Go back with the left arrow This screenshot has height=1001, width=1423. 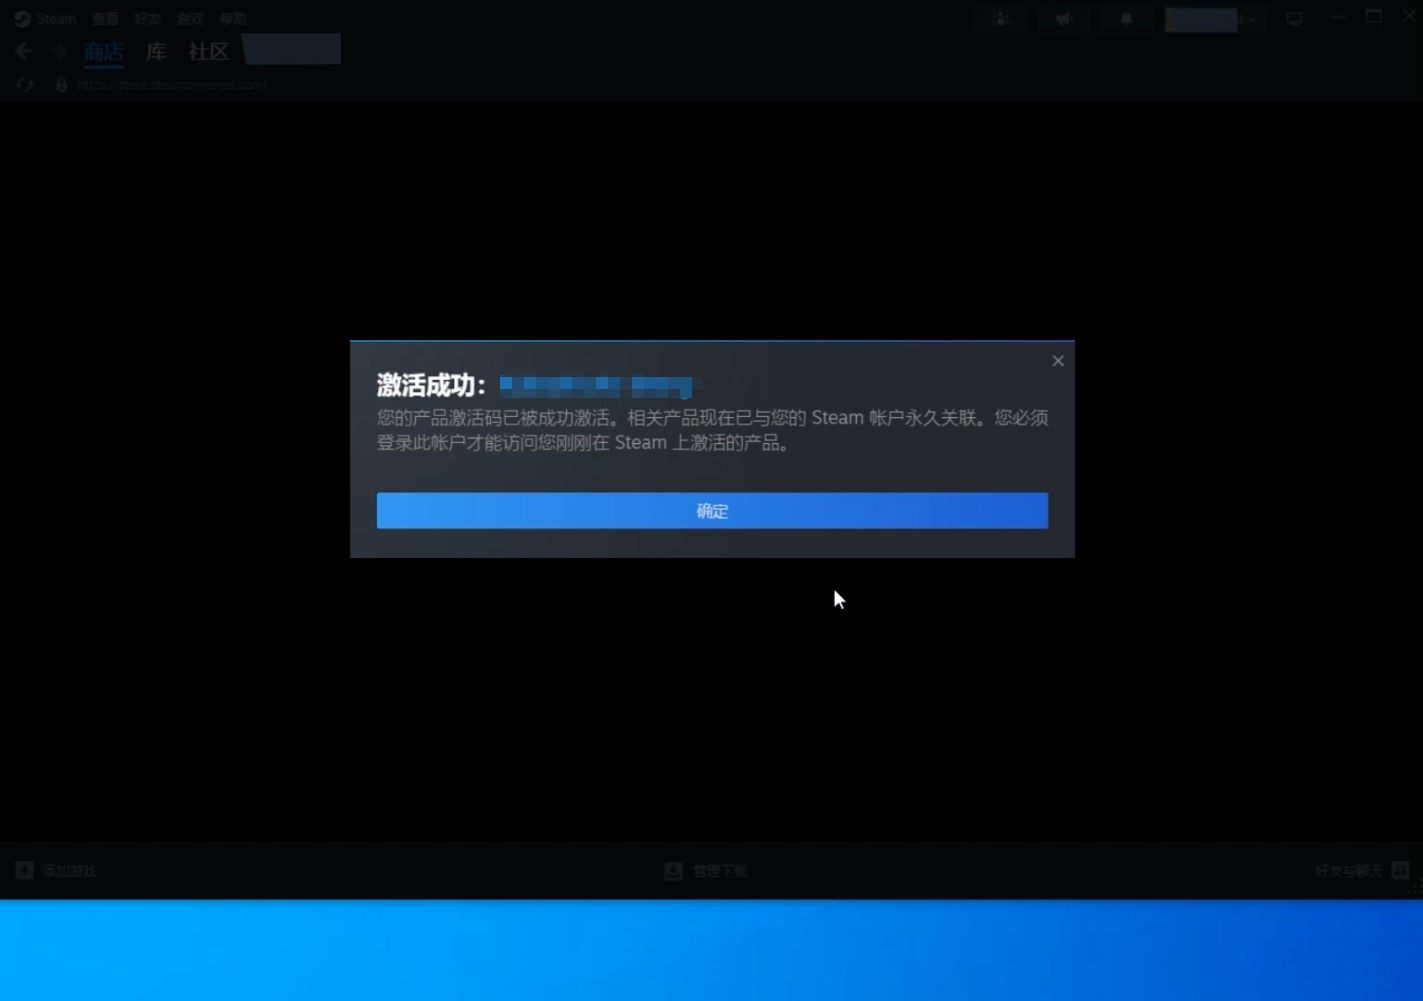pos(23,51)
